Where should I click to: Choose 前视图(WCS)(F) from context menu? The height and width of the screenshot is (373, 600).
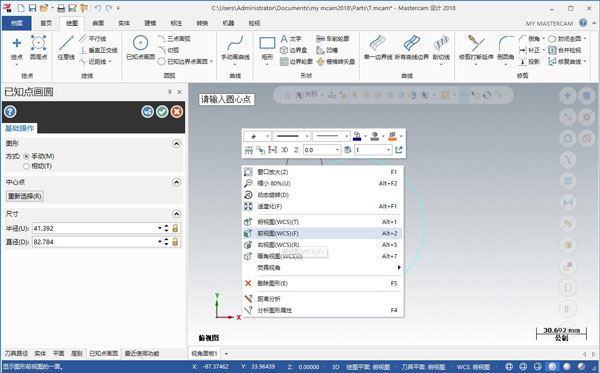322,233
